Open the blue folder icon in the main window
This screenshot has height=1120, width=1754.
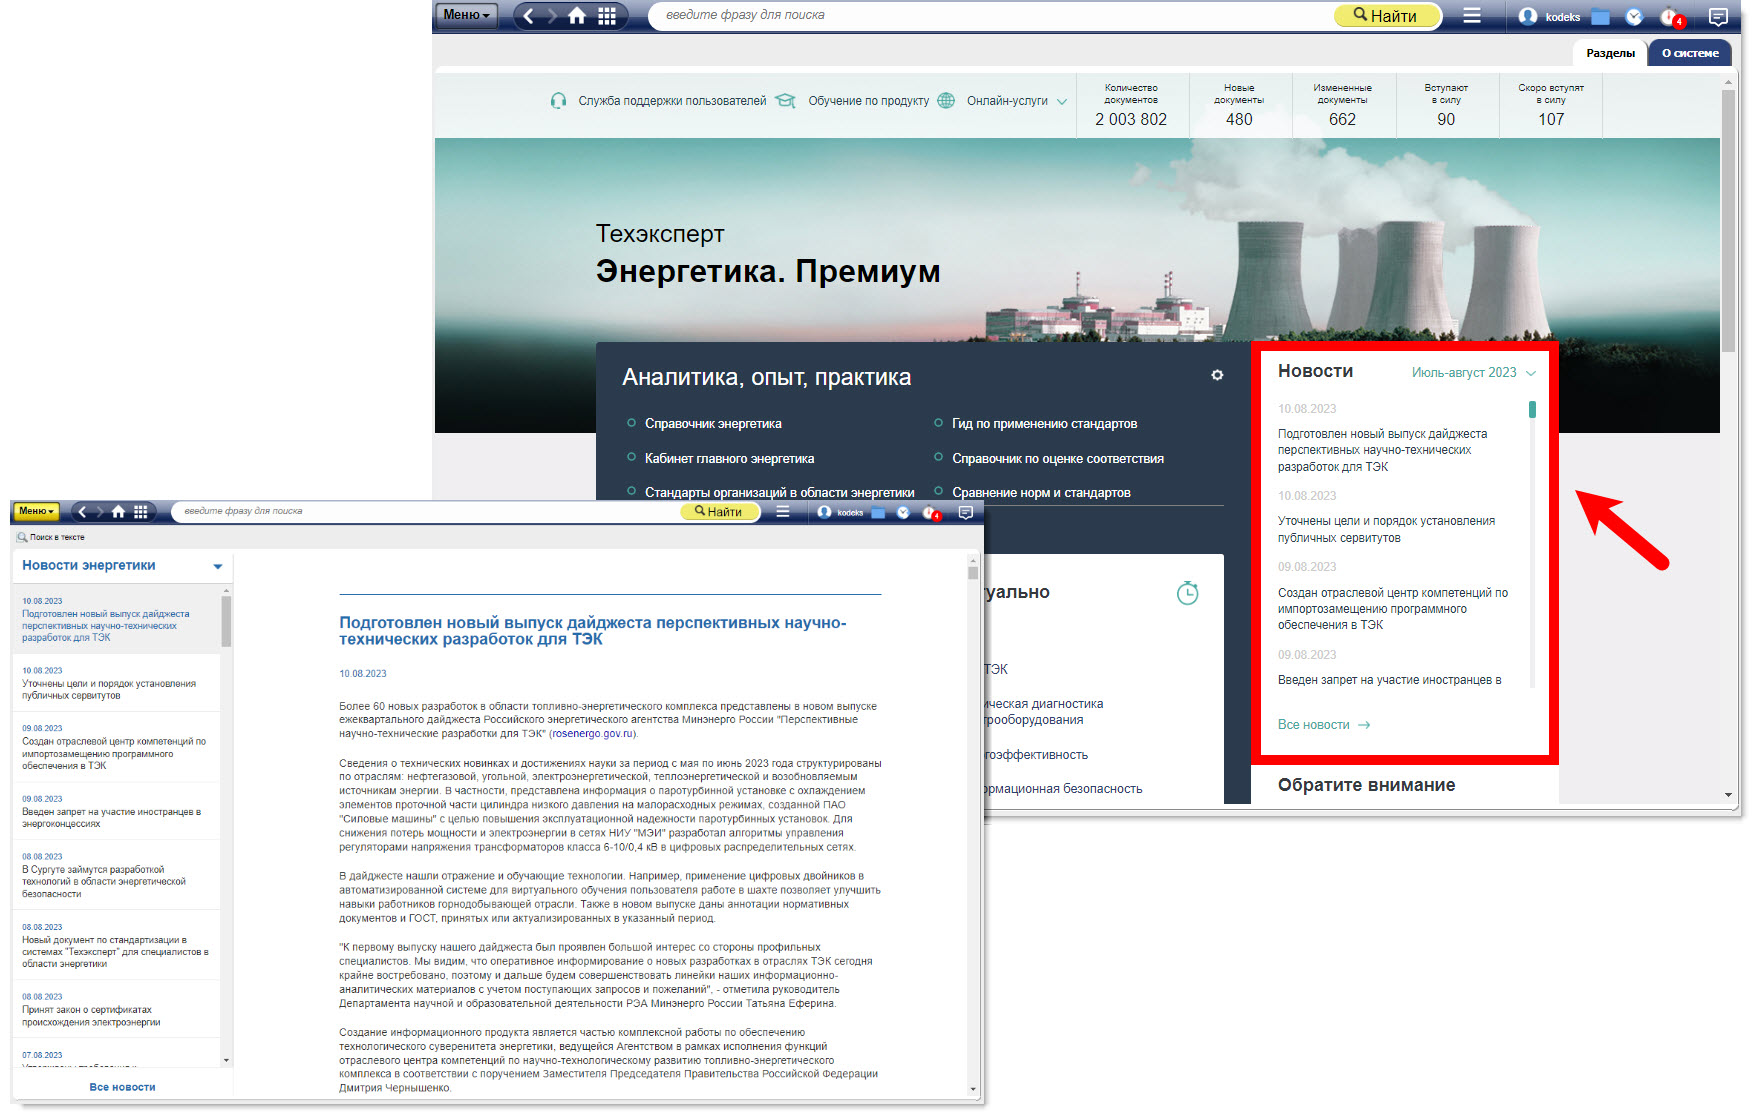[x=1601, y=16]
